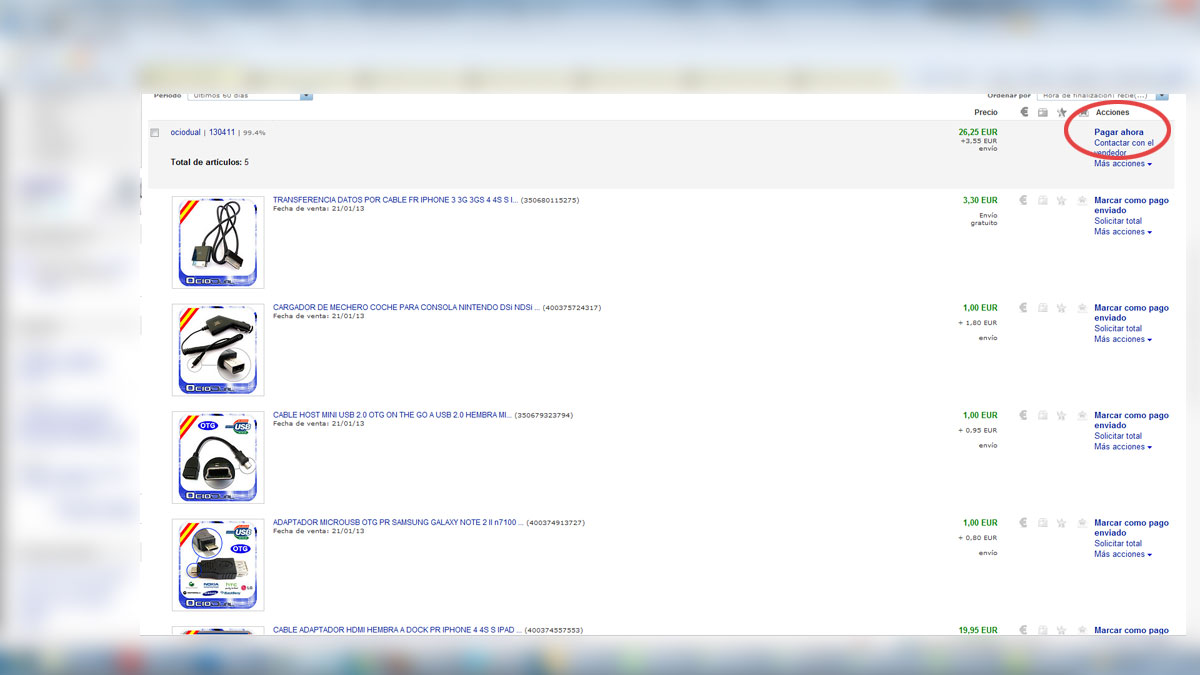Open 'CABLE ADAPTADOR HDMI HEMBRA A DOCK' listing

pos(396,630)
